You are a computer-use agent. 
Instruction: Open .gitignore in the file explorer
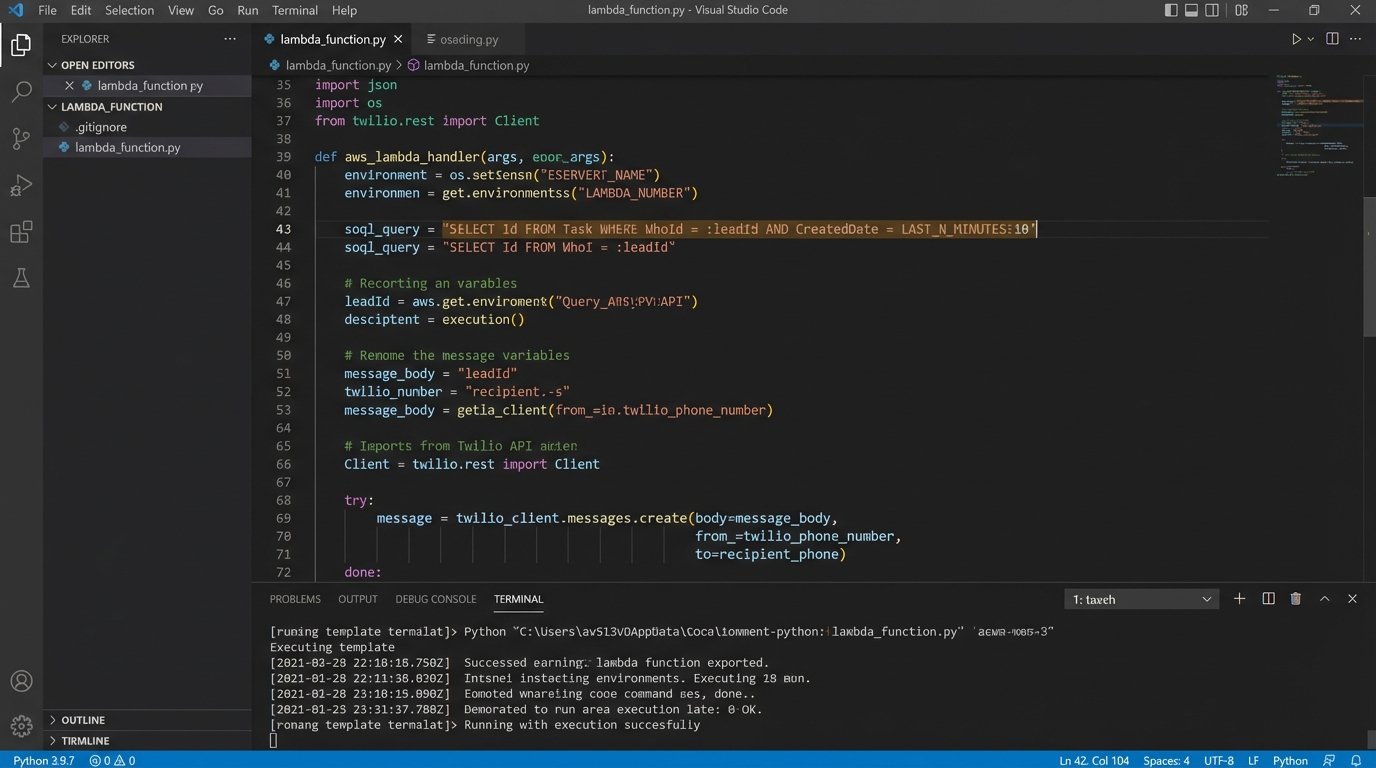(x=101, y=127)
